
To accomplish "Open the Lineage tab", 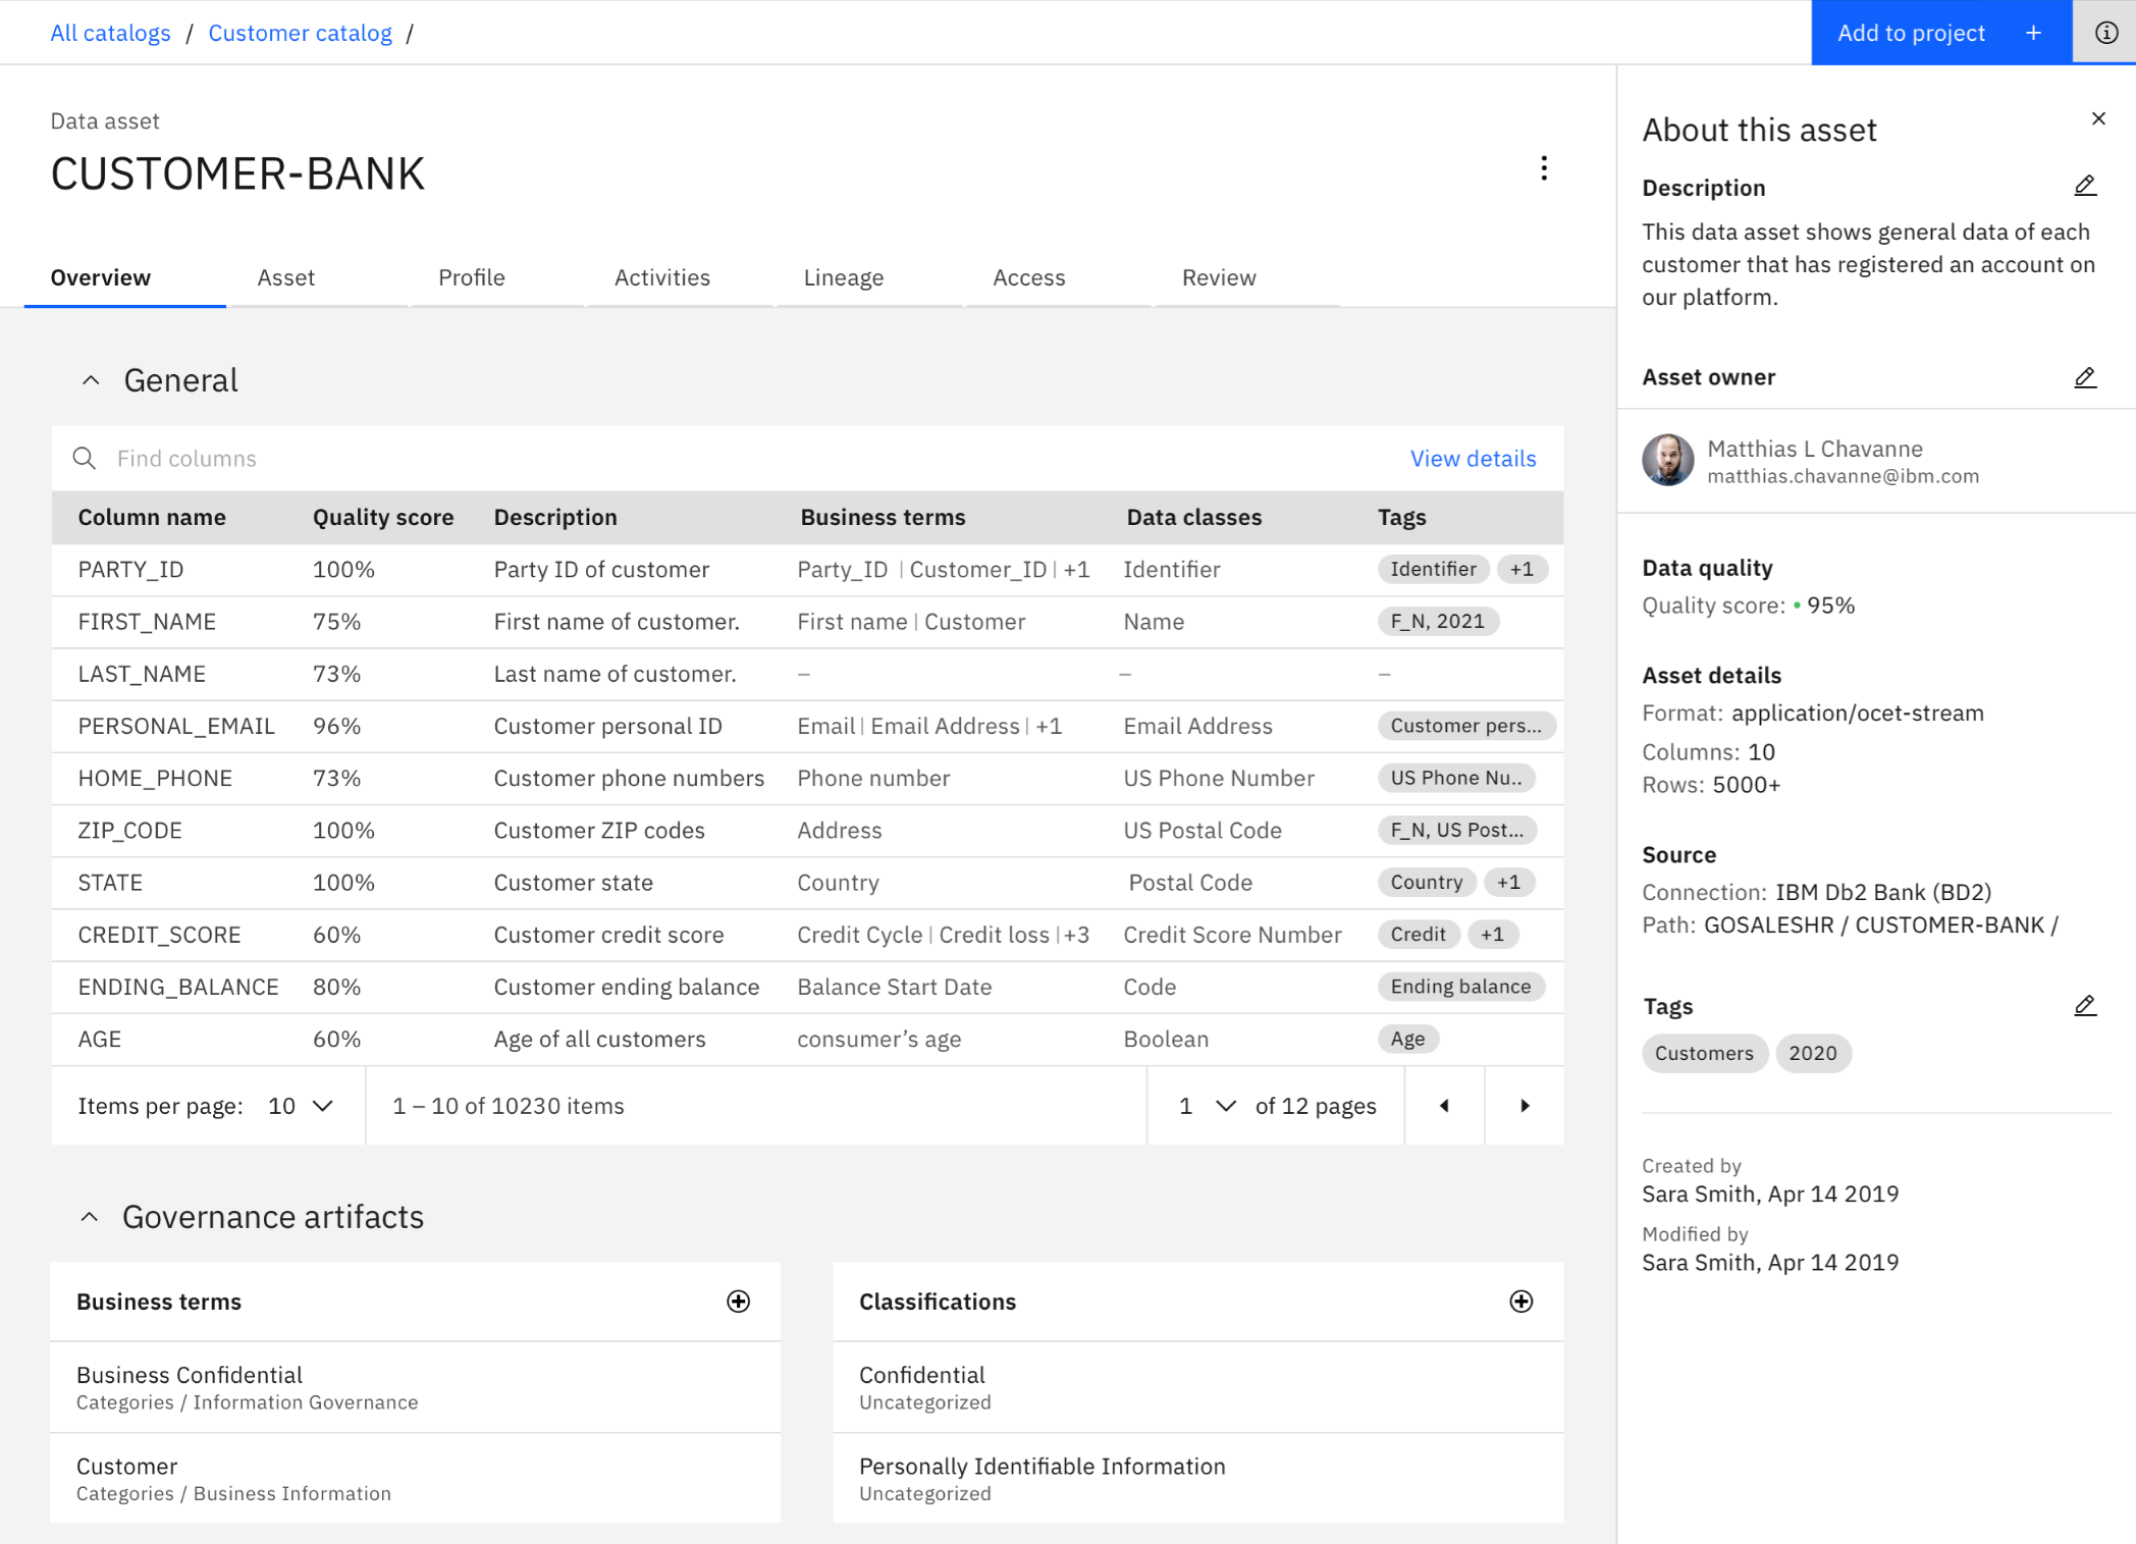I will coord(842,277).
